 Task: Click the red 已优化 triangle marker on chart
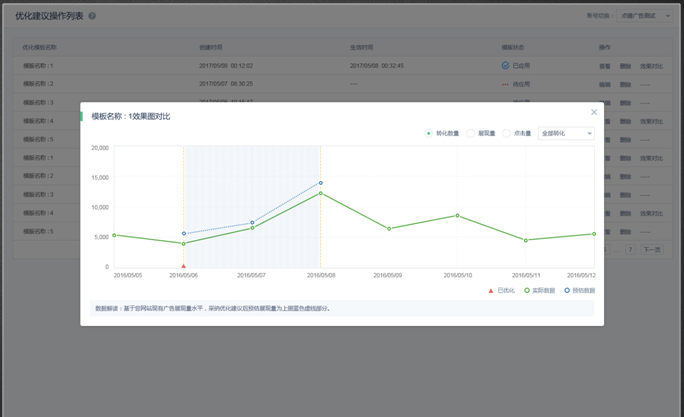184,266
